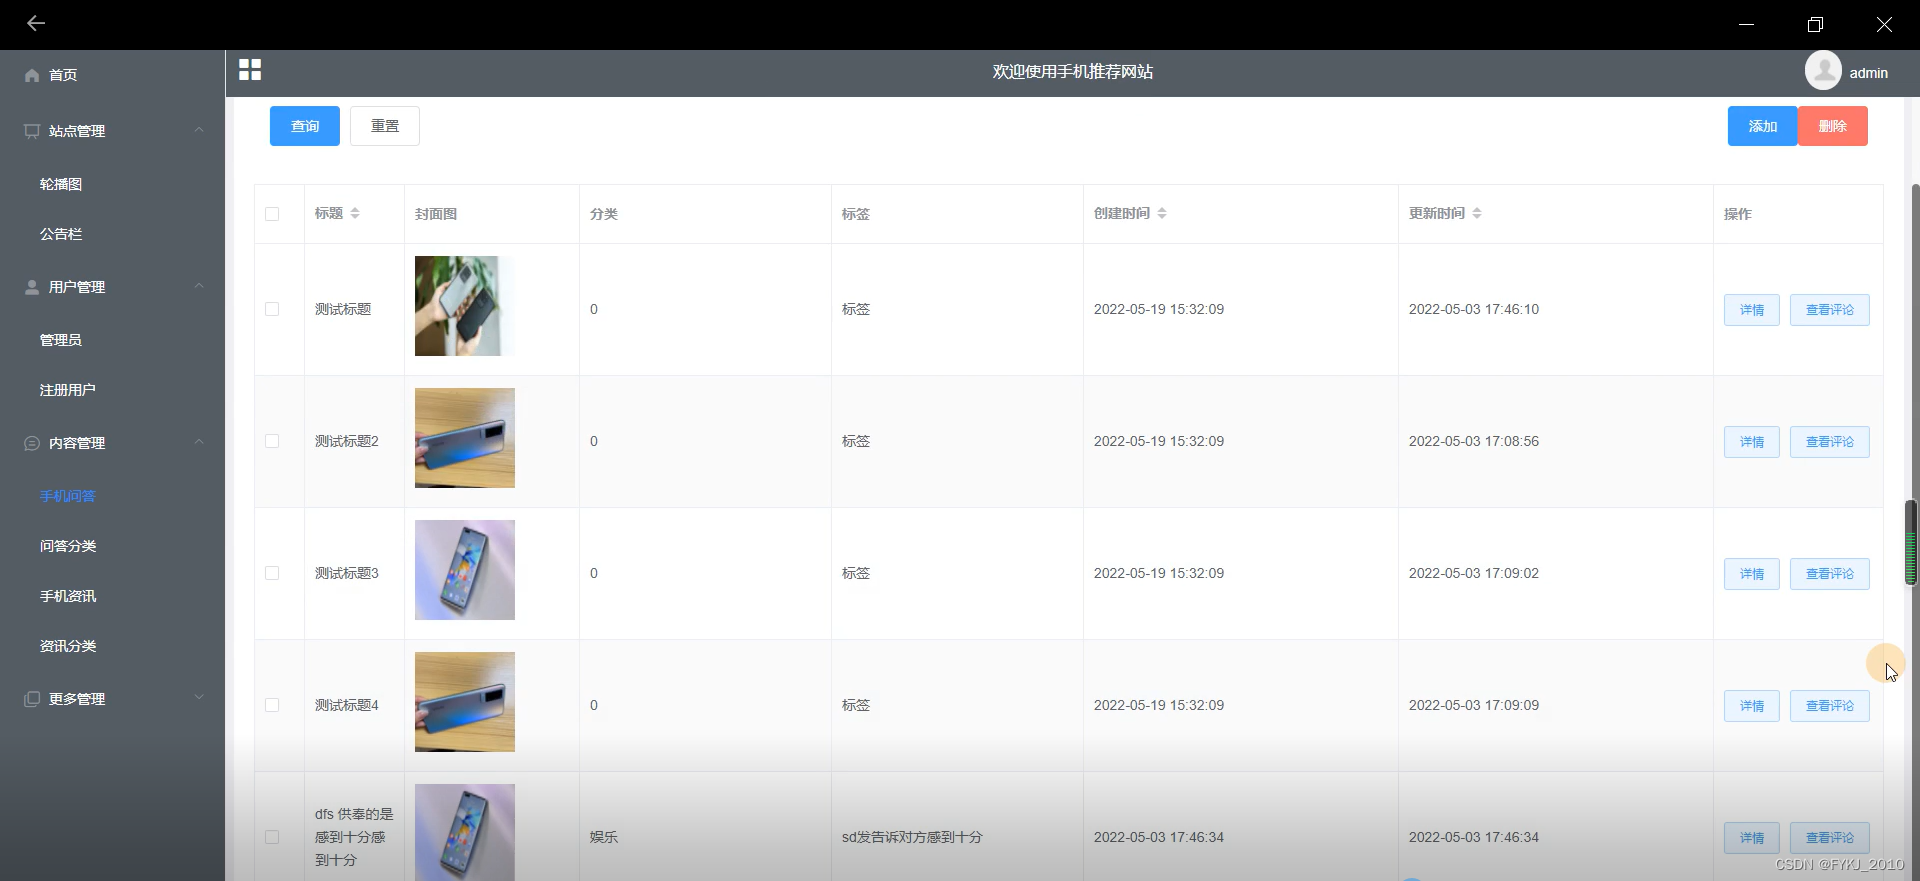Click the copy icon beside 更多管理
This screenshot has width=1920, height=881.
(32, 699)
